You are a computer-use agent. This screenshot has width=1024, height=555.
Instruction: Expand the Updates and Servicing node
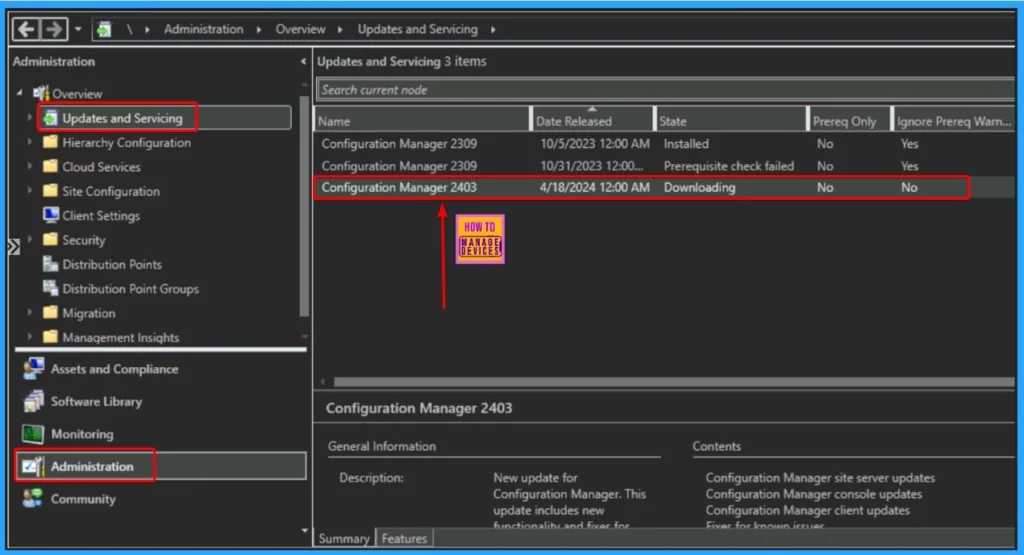pos(29,118)
